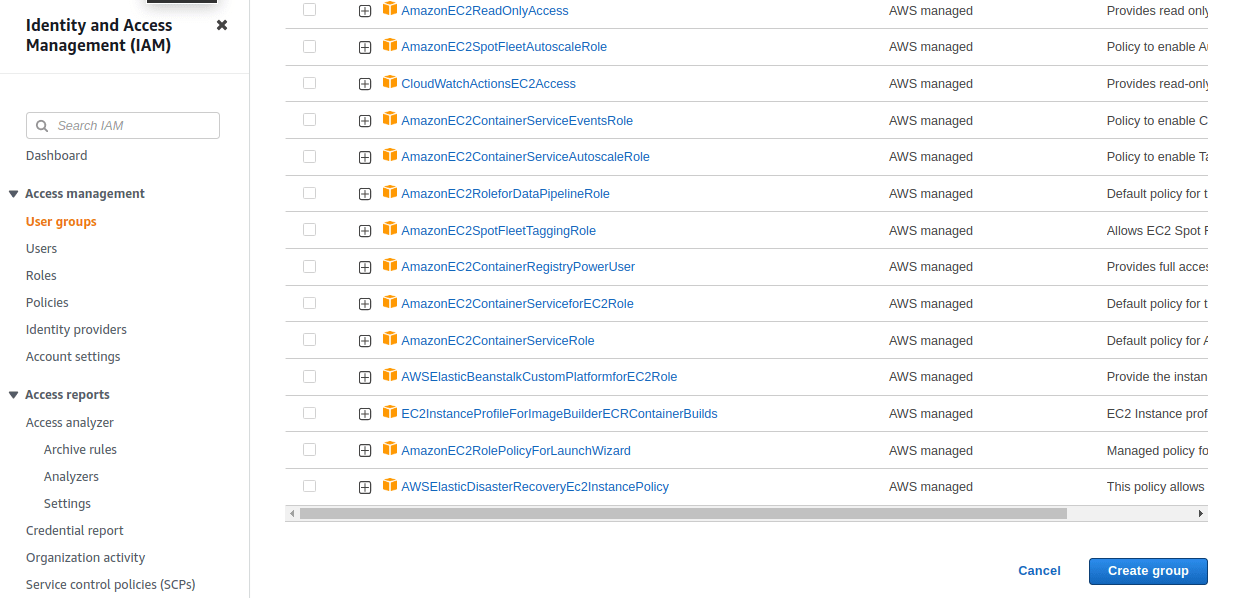Click the orange box icon for CloudWatchActionsEC2Access
The height and width of the screenshot is (598, 1237).
[390, 83]
